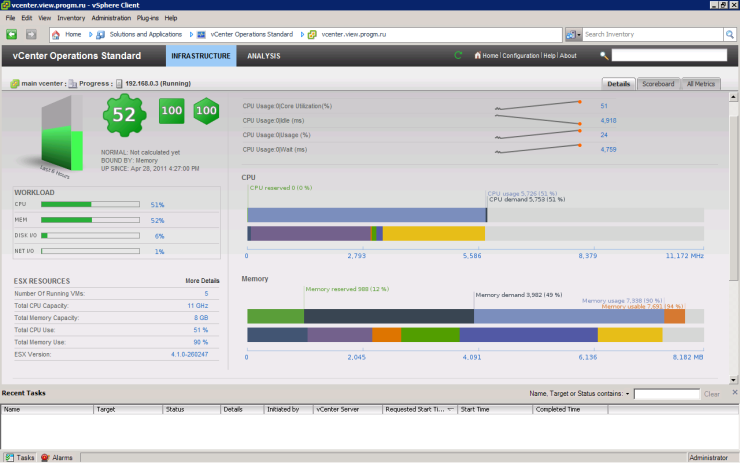Click the forward navigation arrow
The width and height of the screenshot is (740, 463).
[31, 34]
